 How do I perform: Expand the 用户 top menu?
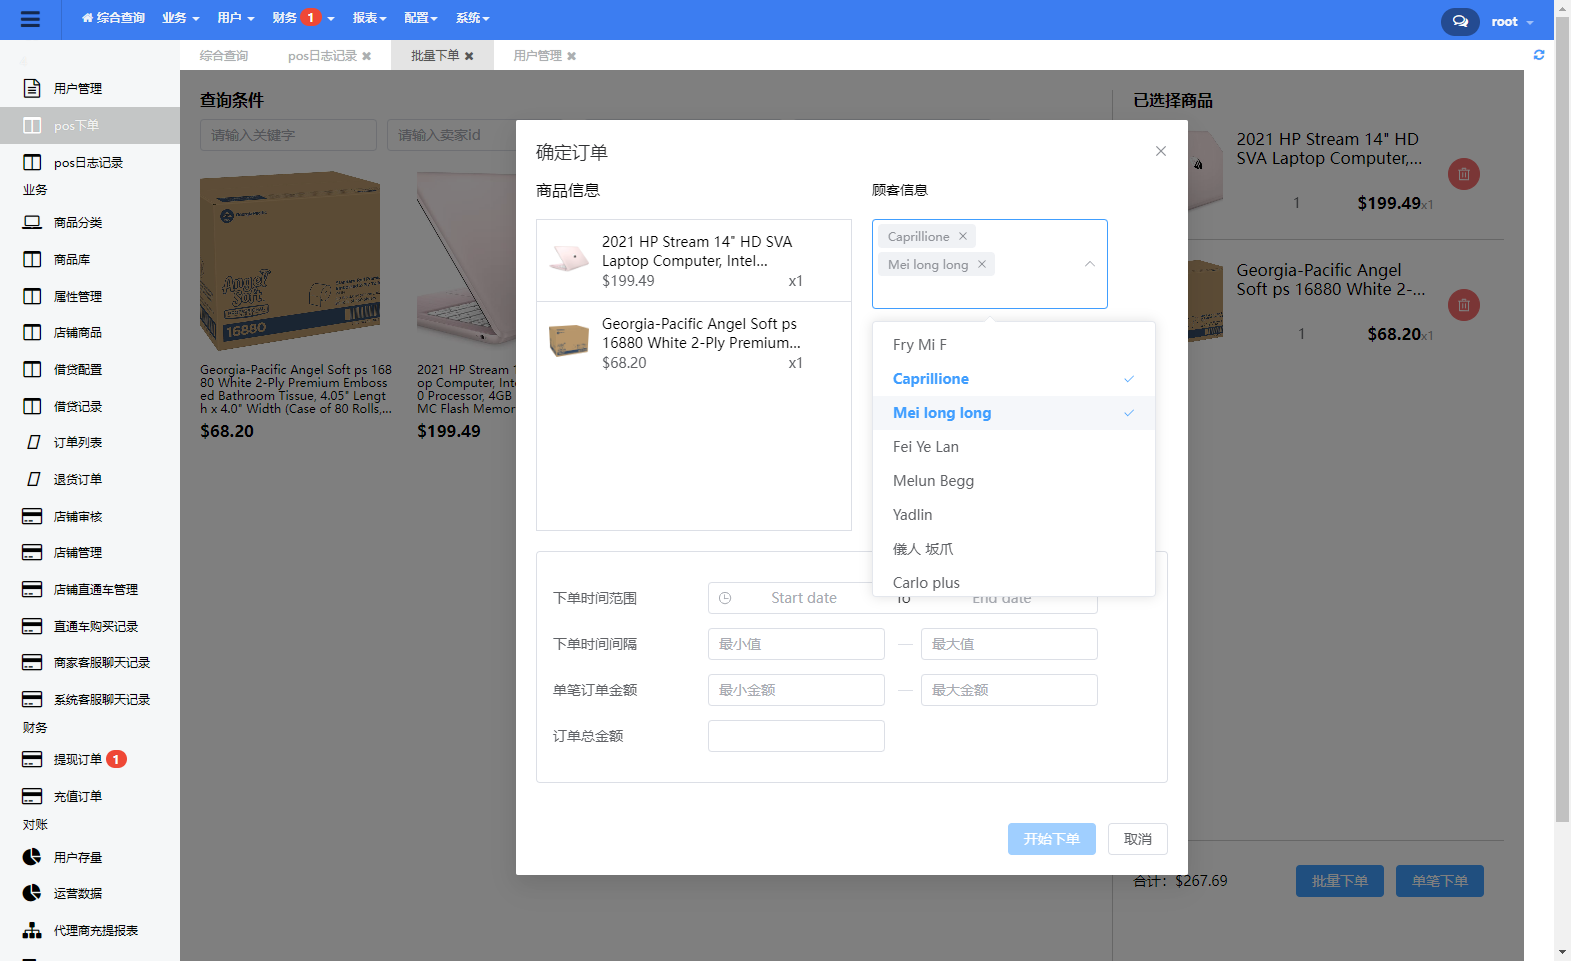tap(236, 18)
